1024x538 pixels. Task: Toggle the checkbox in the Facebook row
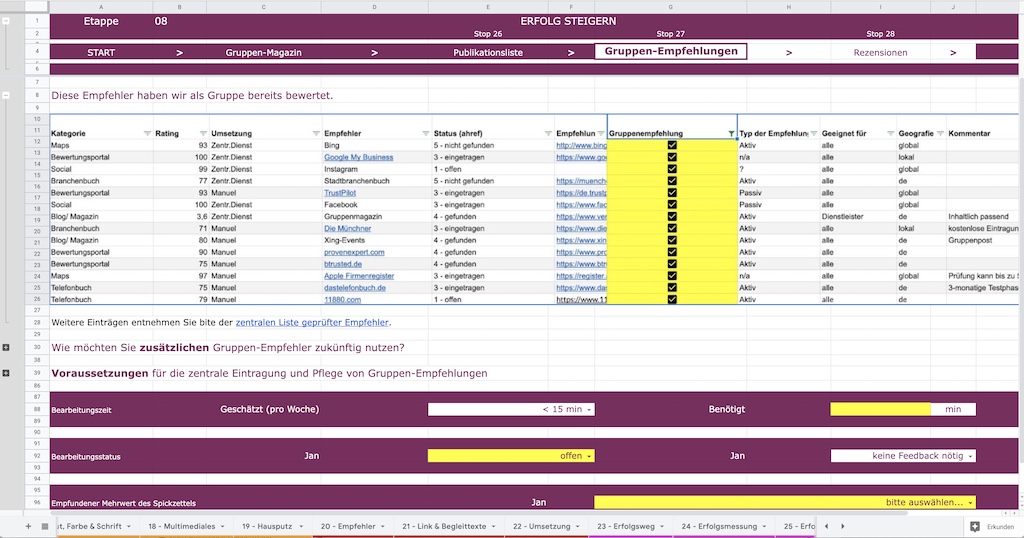pyautogui.click(x=672, y=204)
